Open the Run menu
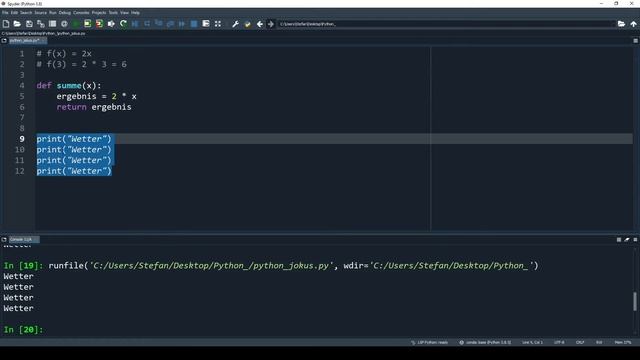 coord(53,13)
